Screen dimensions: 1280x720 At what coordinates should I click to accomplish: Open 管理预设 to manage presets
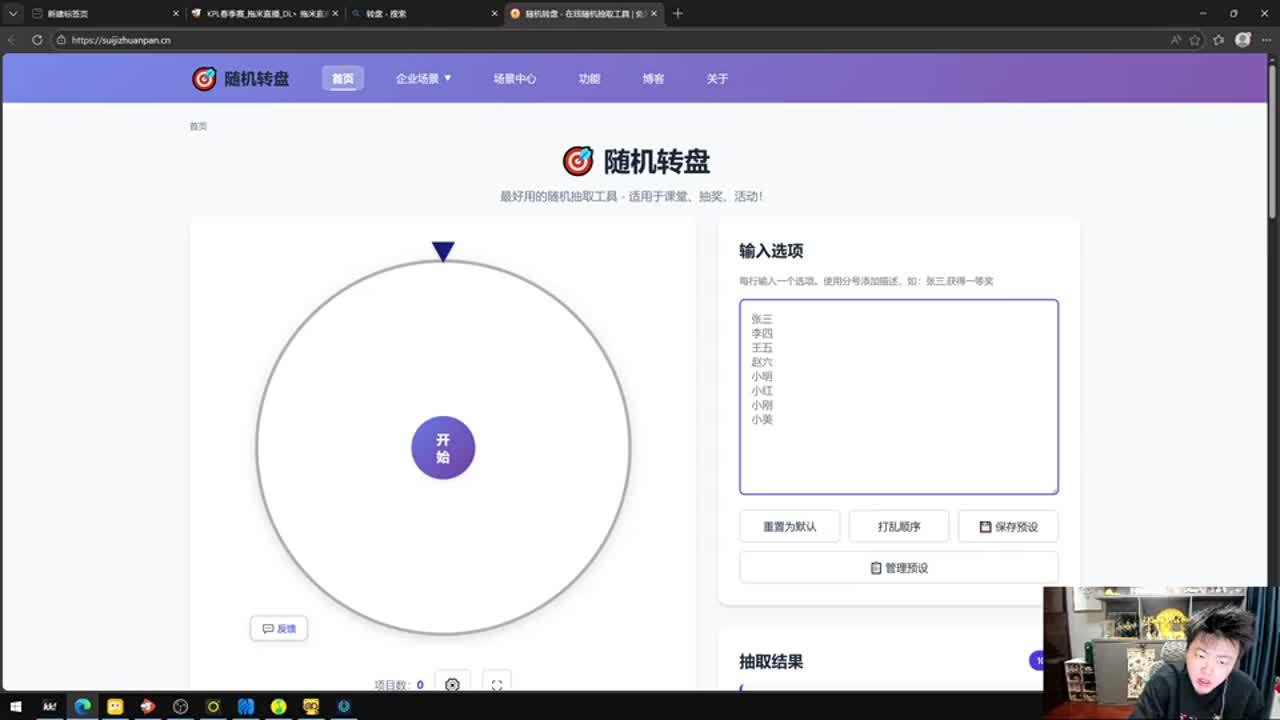pos(899,568)
